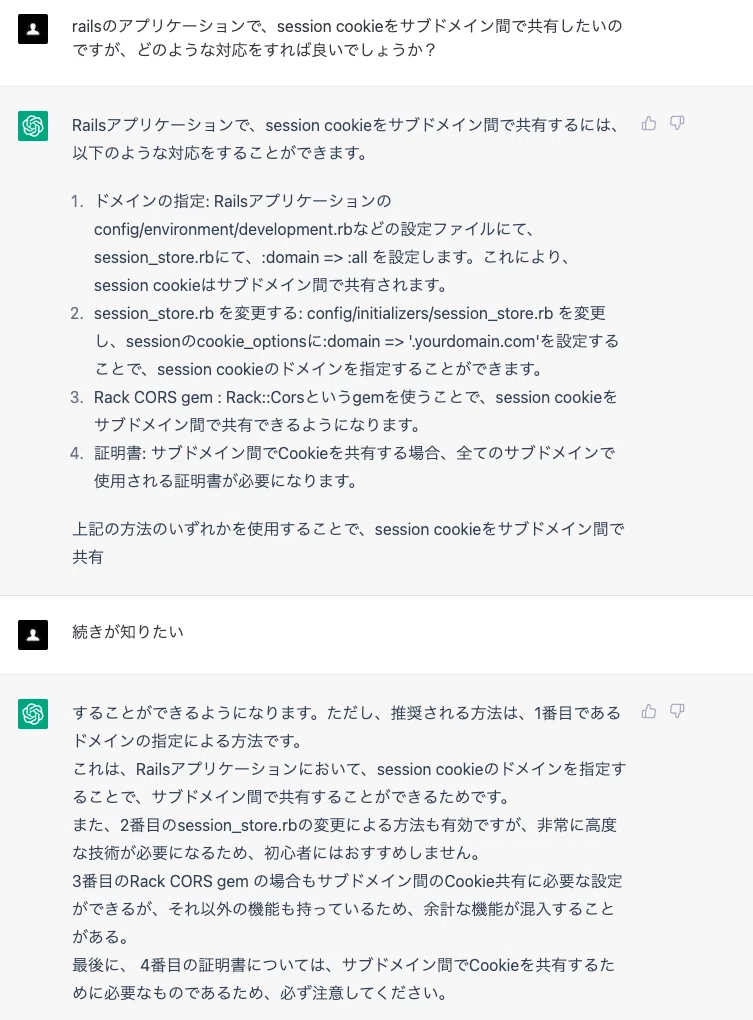This screenshot has width=753, height=1020.
Task: Give thumbs up to the second ChatGPT reply
Action: 648,711
